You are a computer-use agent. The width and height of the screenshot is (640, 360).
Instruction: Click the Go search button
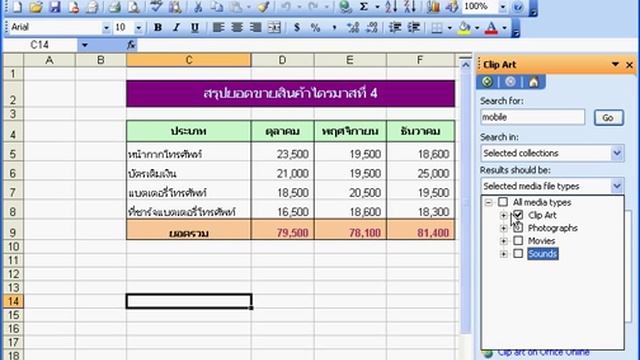click(608, 118)
